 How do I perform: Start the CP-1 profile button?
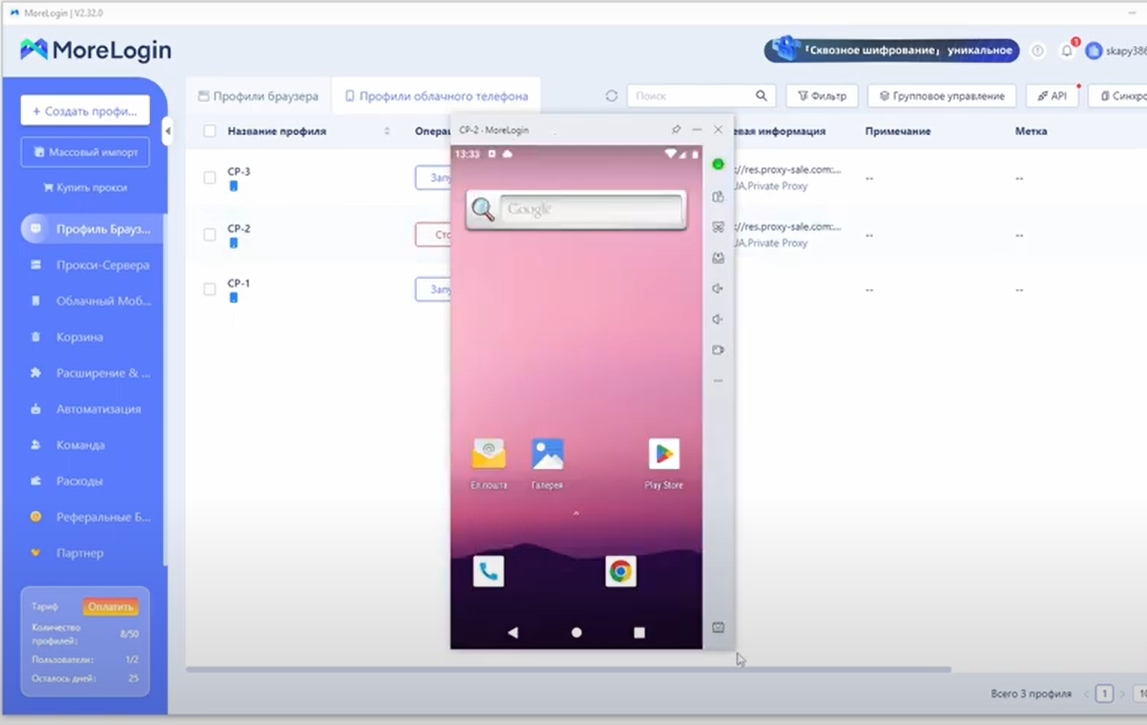coord(433,290)
